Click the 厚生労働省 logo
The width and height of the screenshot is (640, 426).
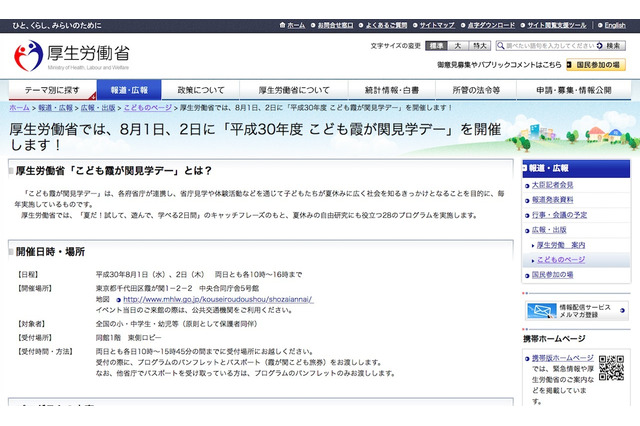click(72, 55)
